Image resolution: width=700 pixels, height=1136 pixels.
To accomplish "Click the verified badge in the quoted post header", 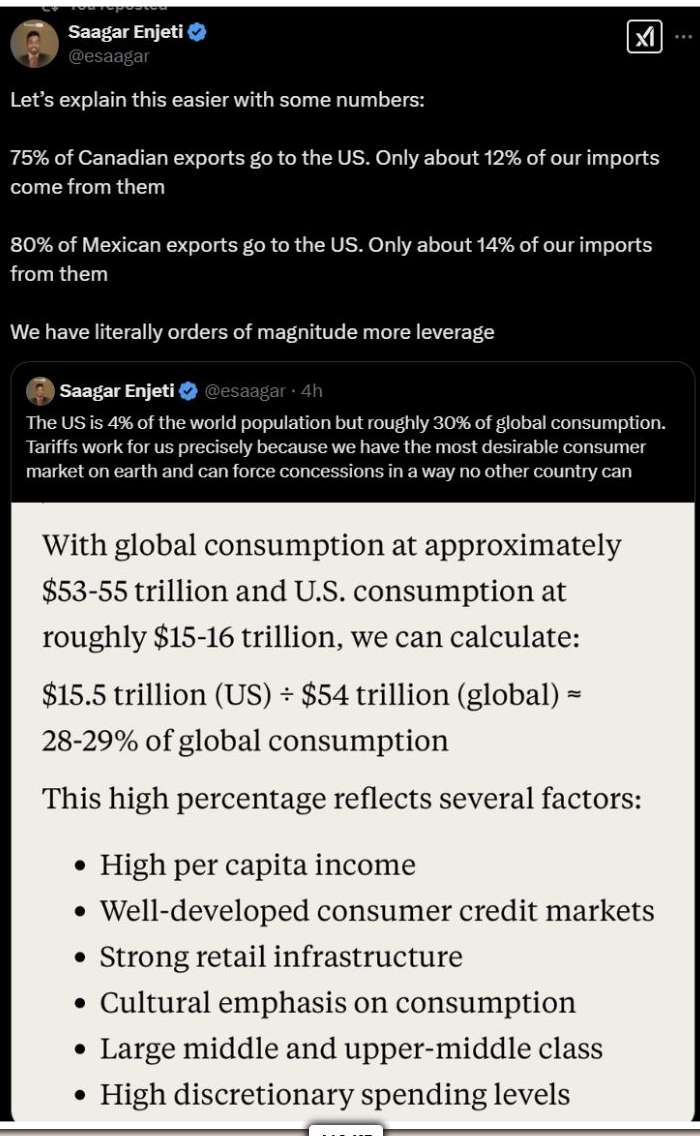I will (x=188, y=390).
